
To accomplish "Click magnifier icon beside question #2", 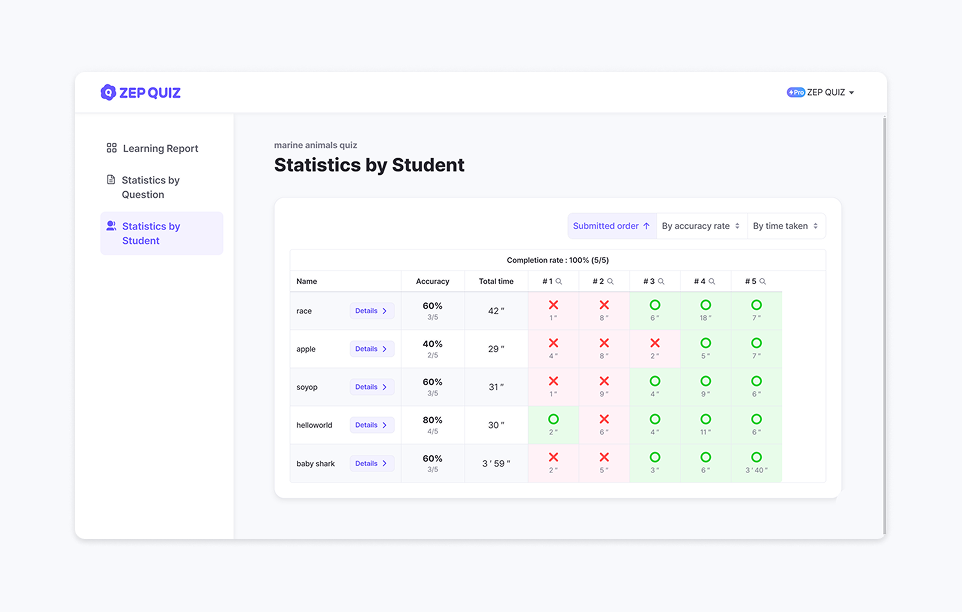I will click(610, 282).
